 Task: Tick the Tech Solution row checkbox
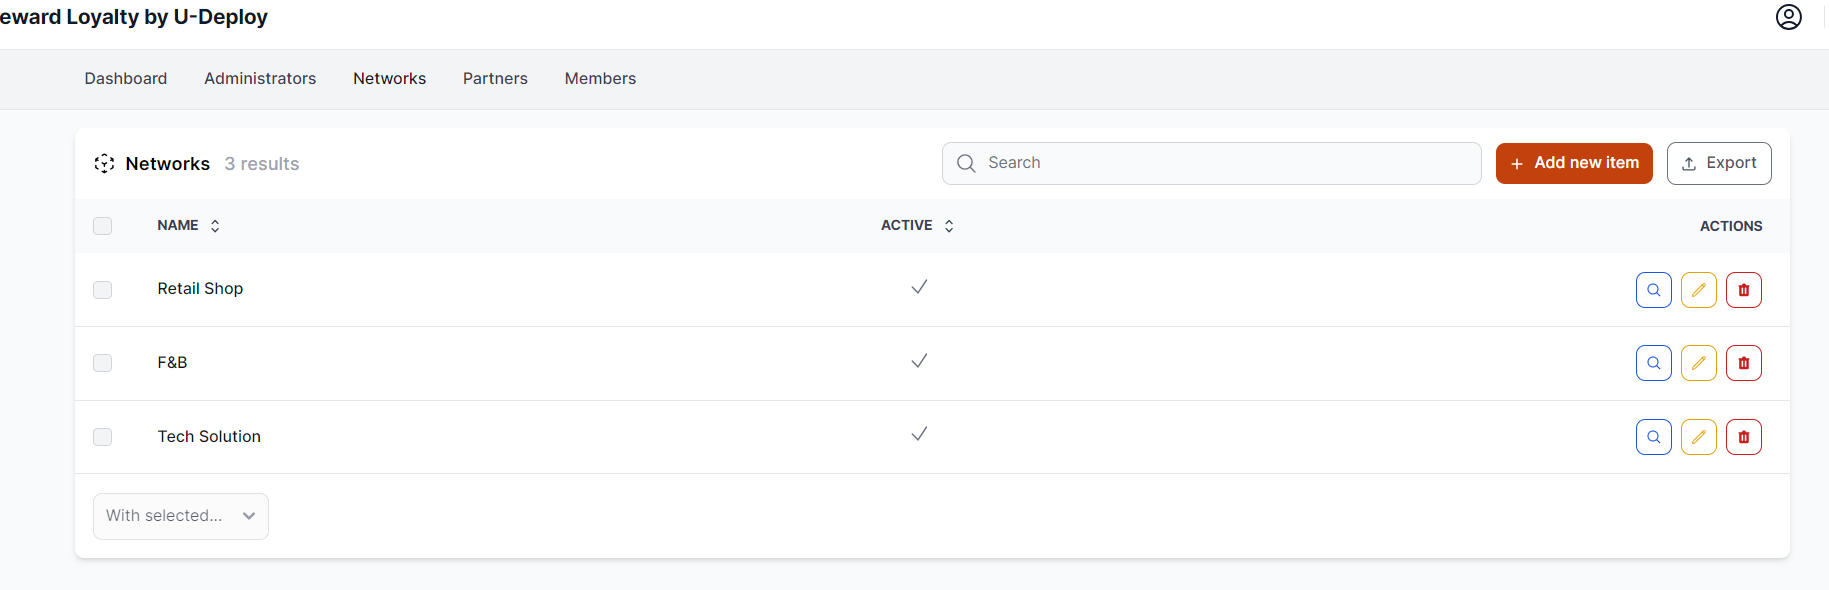(x=103, y=437)
